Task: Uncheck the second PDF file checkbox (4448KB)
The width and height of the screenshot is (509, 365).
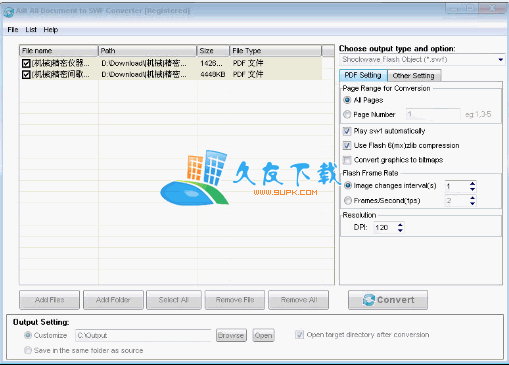Action: [26, 74]
